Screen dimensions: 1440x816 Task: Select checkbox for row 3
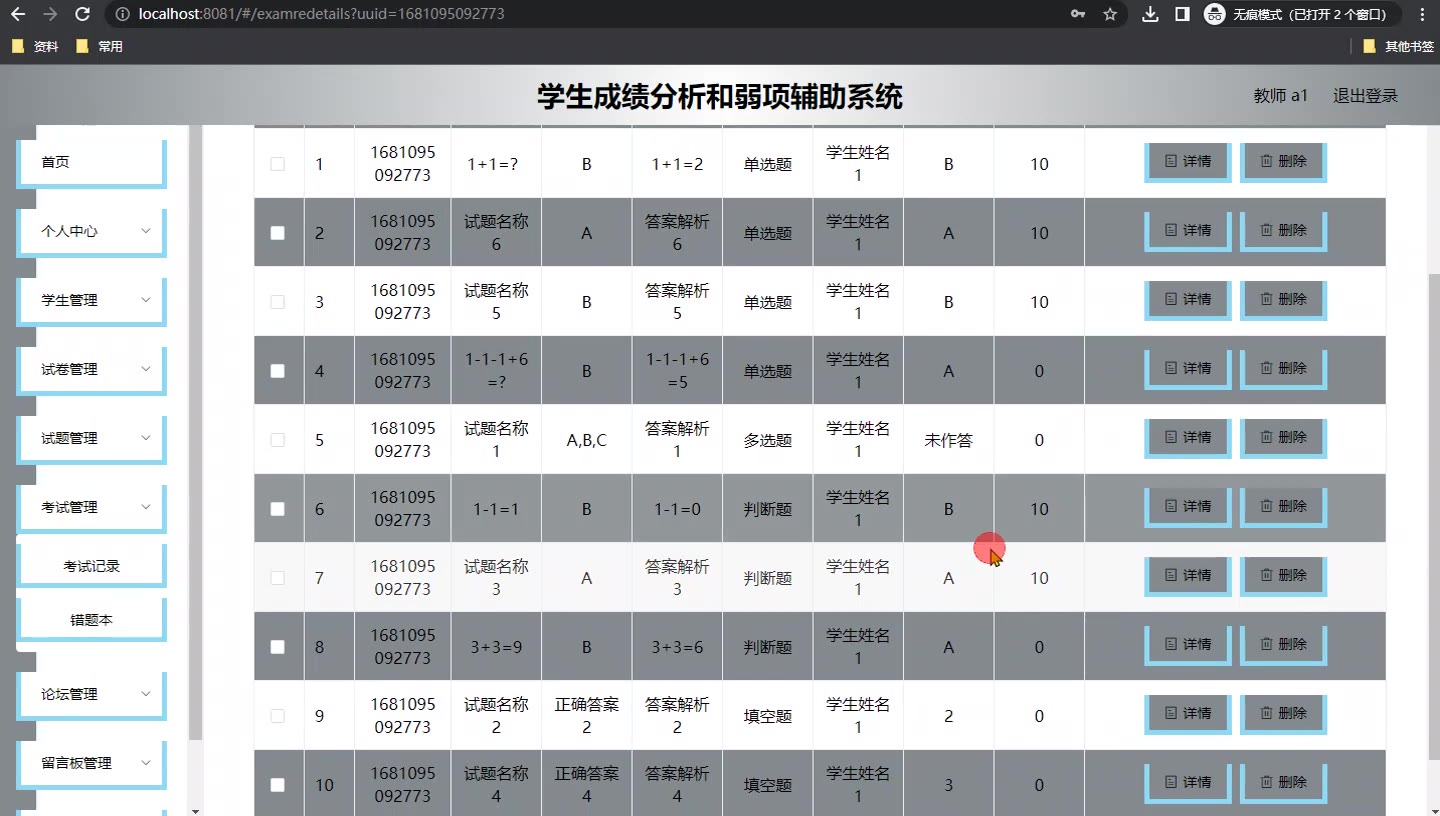point(278,302)
